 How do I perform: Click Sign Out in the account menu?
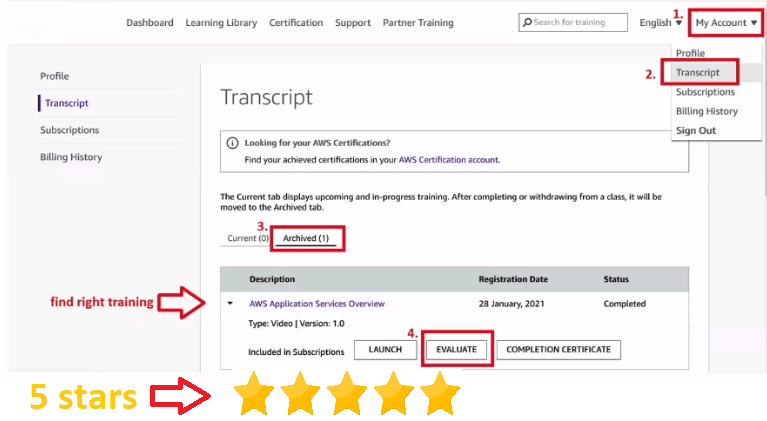696,131
